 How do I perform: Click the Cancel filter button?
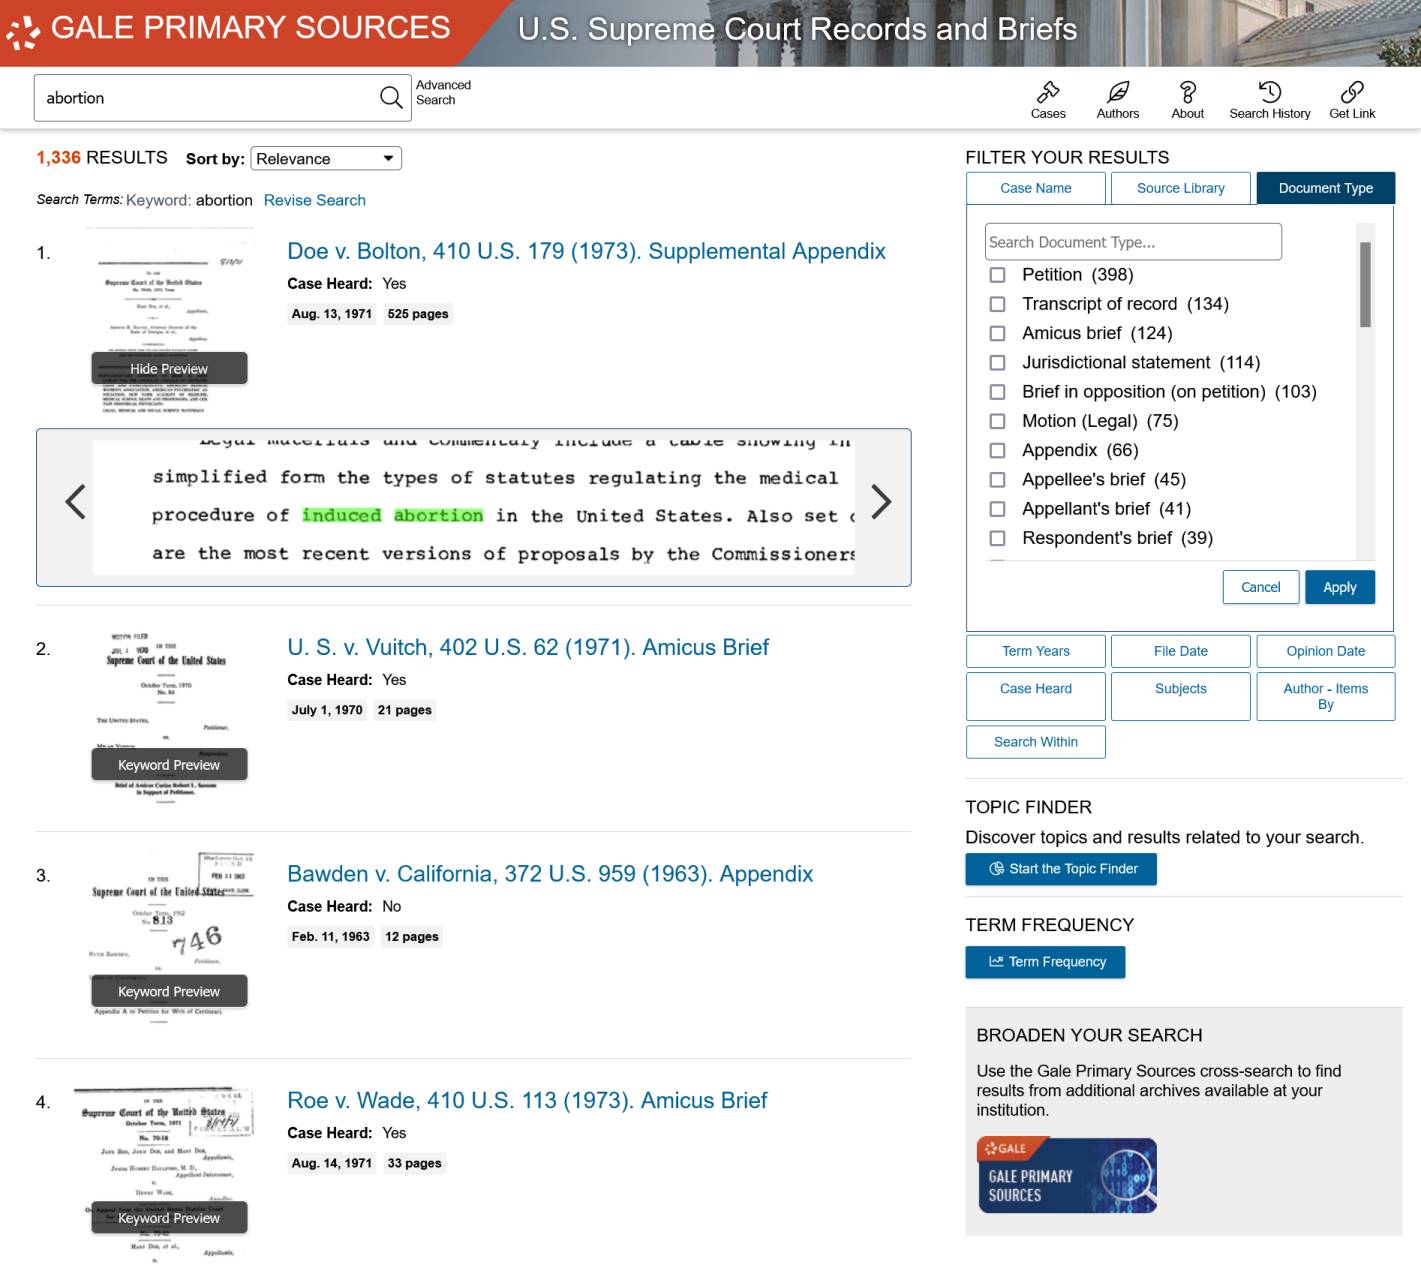[x=1260, y=587]
